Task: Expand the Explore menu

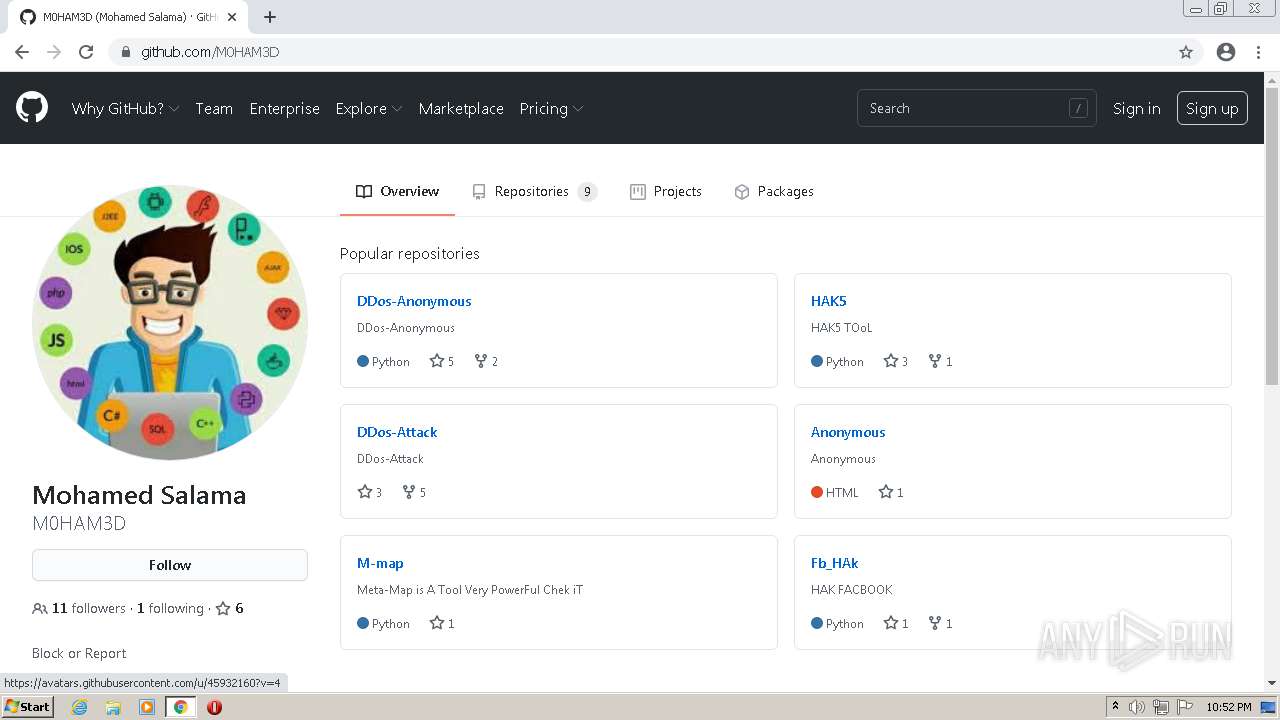Action: (x=368, y=109)
